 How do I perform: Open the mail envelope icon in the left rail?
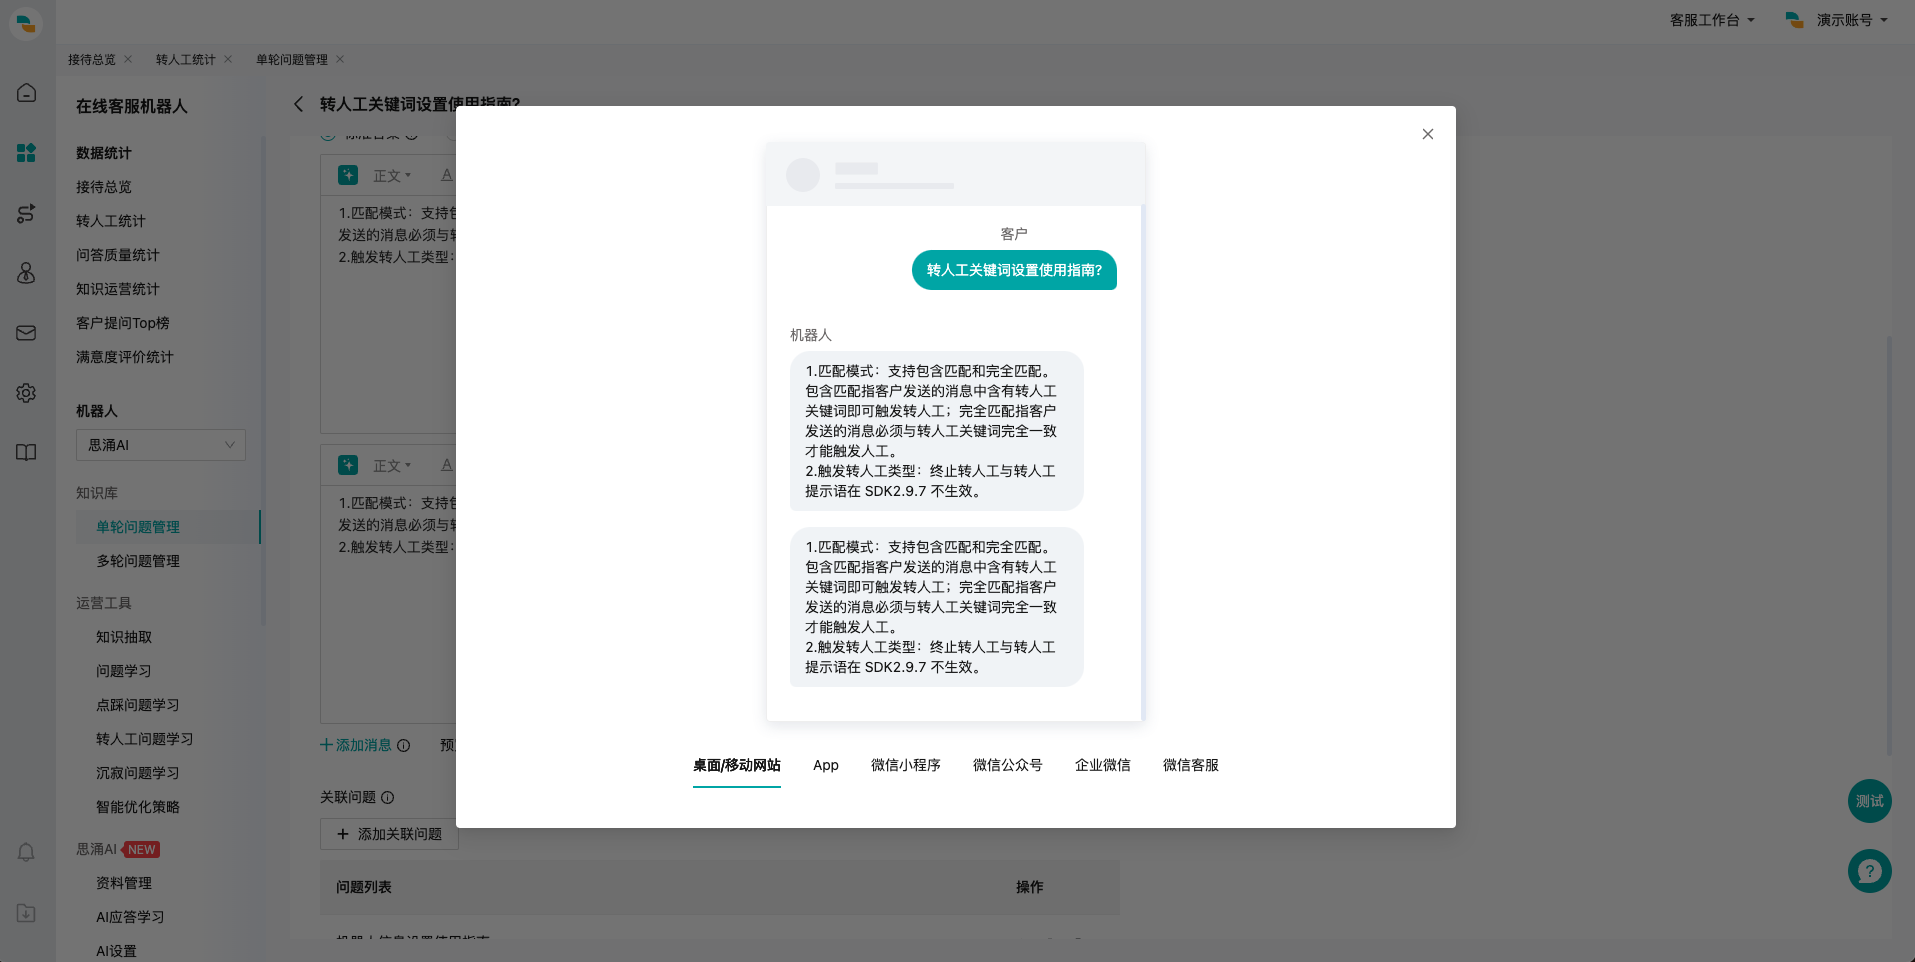[26, 333]
